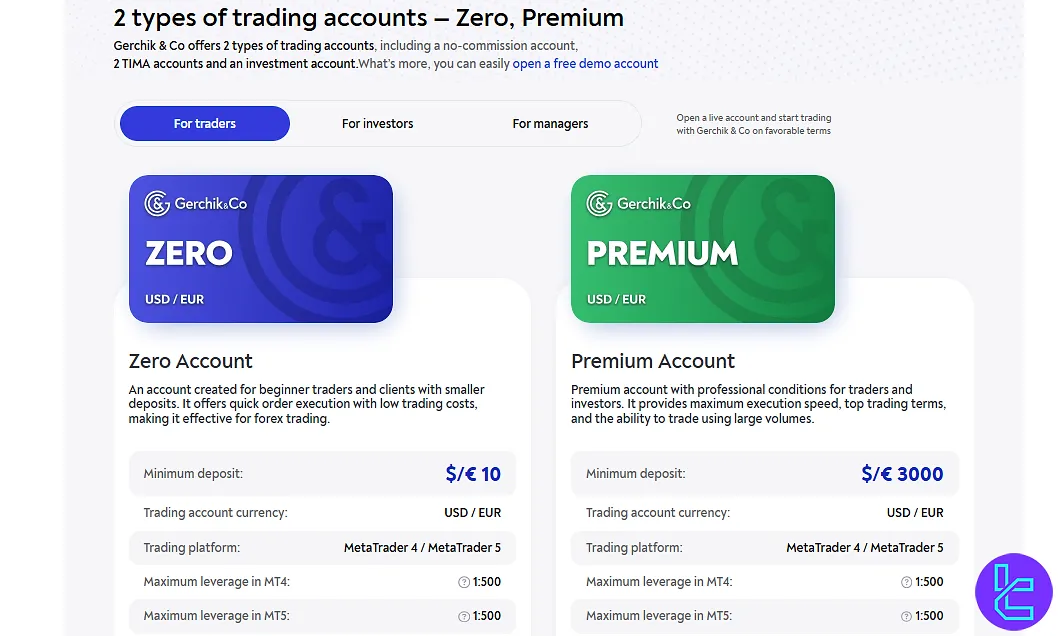Open help tooltip for Zero MT5 leverage
This screenshot has width=1060, height=636.
coord(462,616)
